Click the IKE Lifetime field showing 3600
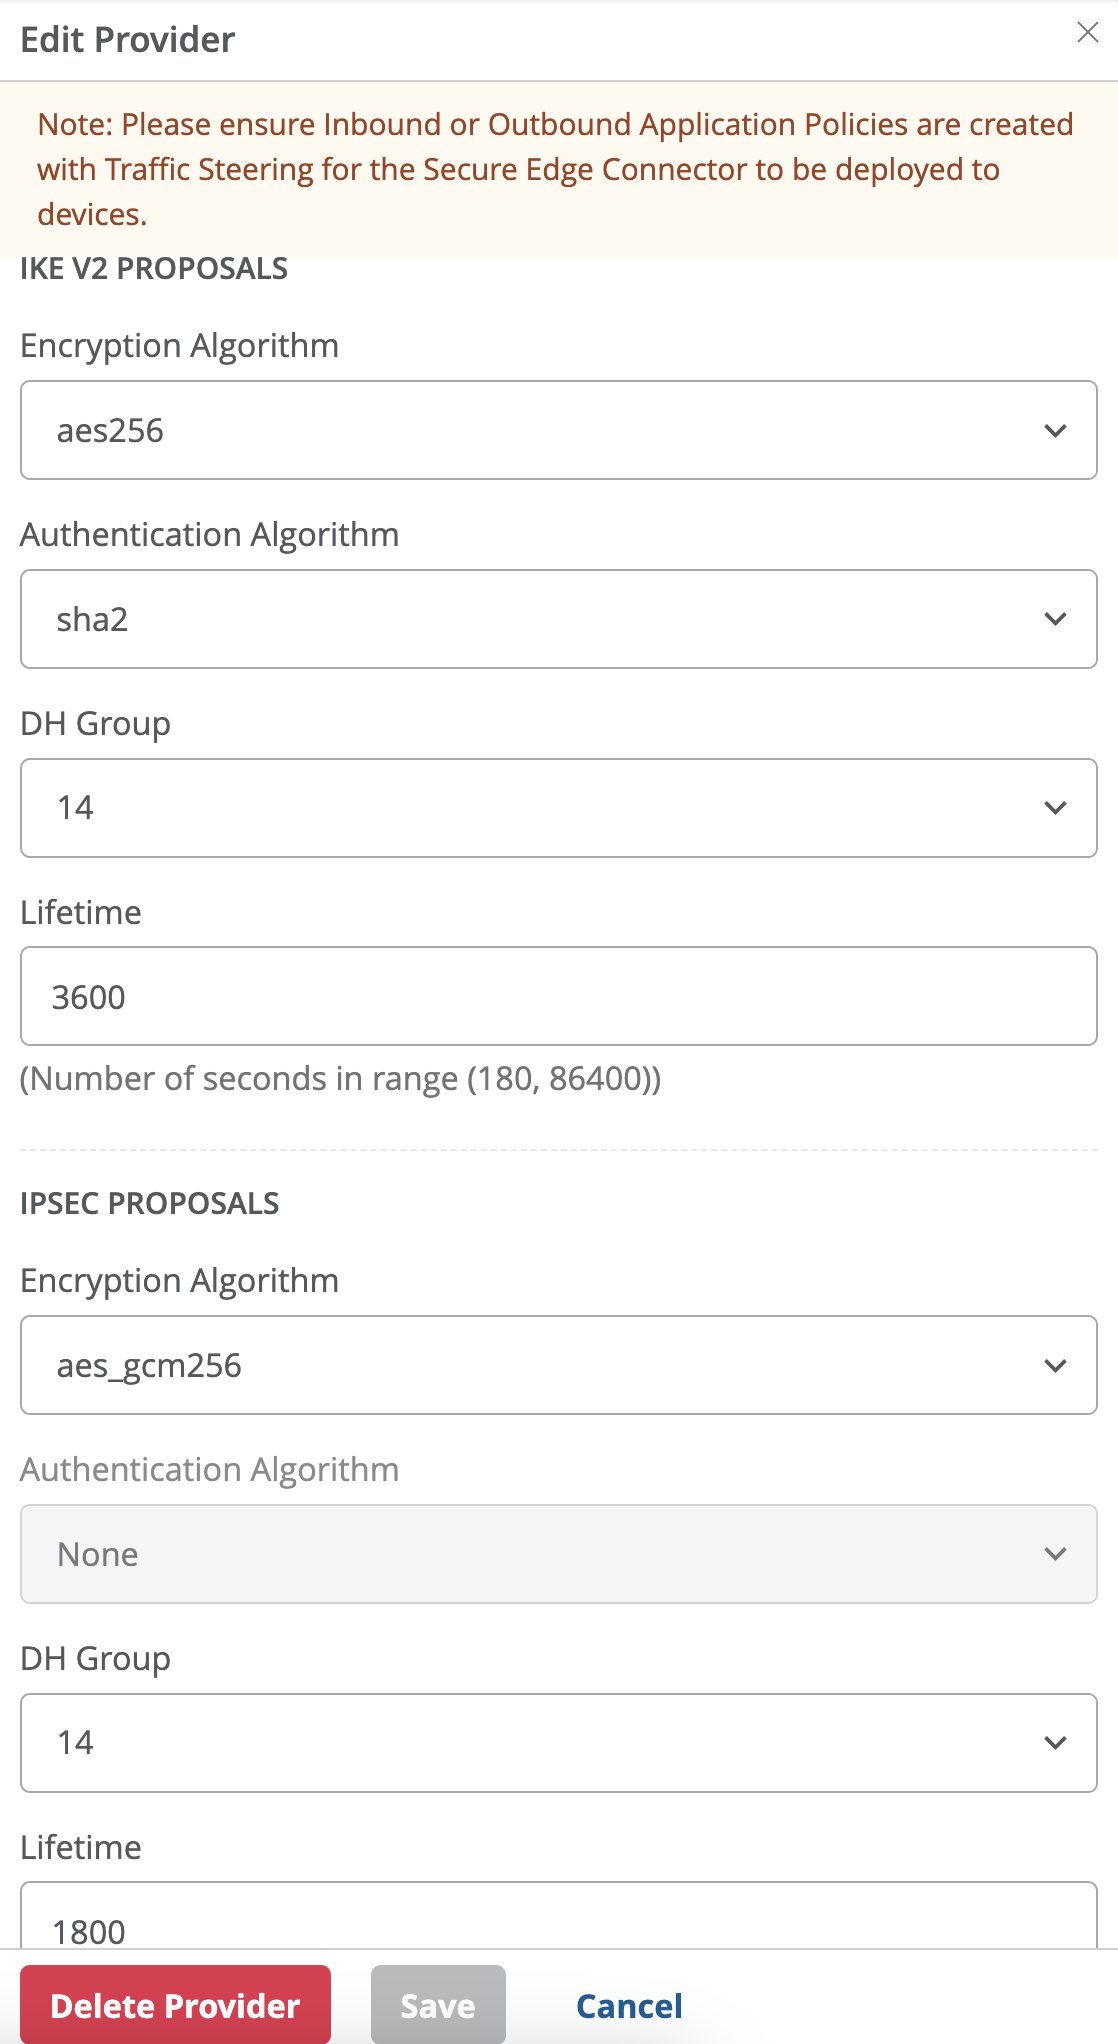Viewport: 1118px width, 2044px height. pos(558,997)
